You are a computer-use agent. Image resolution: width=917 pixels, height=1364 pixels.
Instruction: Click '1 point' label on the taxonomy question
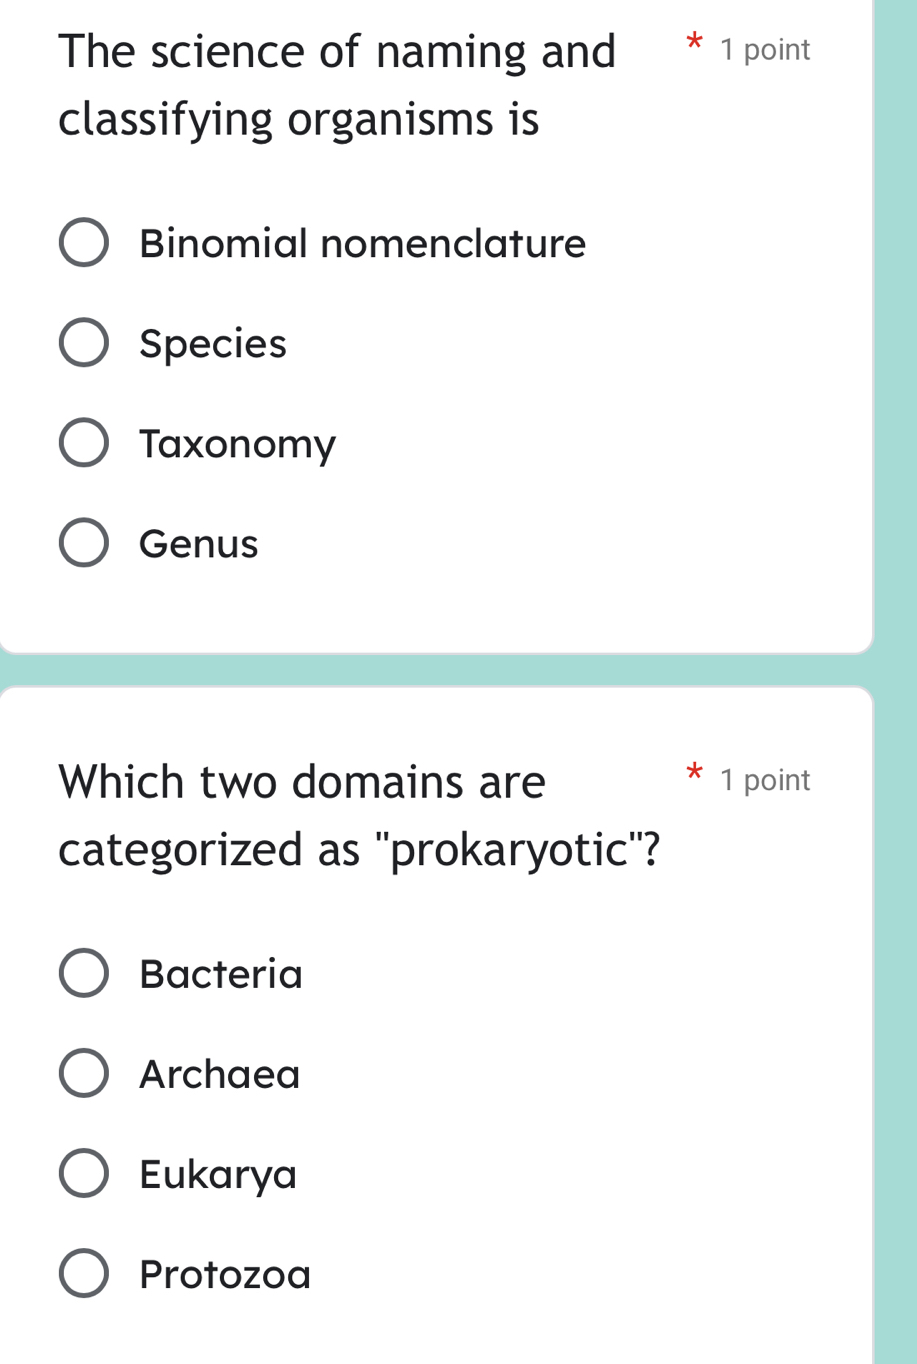pyautogui.click(x=765, y=49)
